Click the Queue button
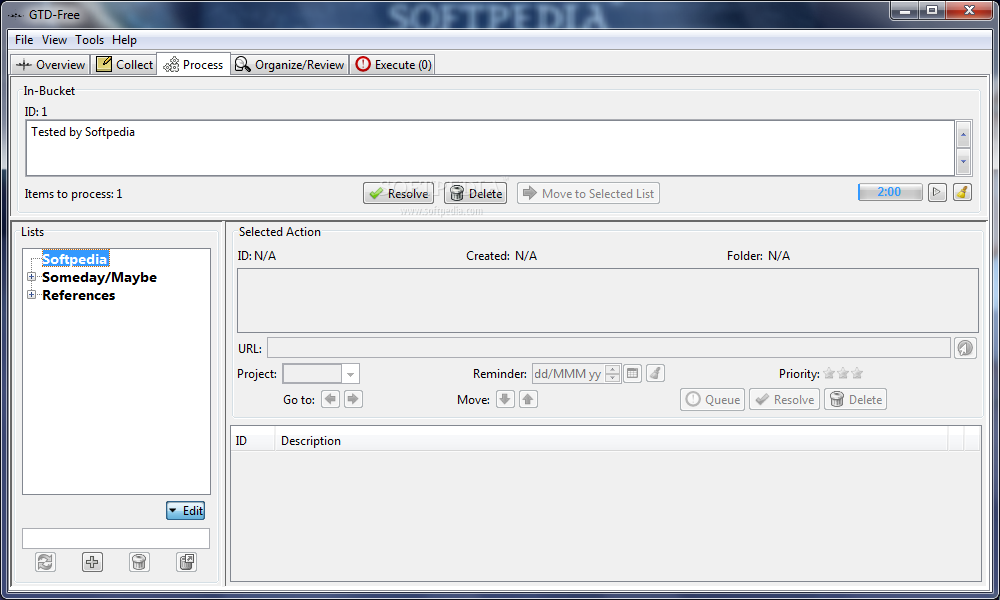The image size is (1000, 600). point(712,400)
